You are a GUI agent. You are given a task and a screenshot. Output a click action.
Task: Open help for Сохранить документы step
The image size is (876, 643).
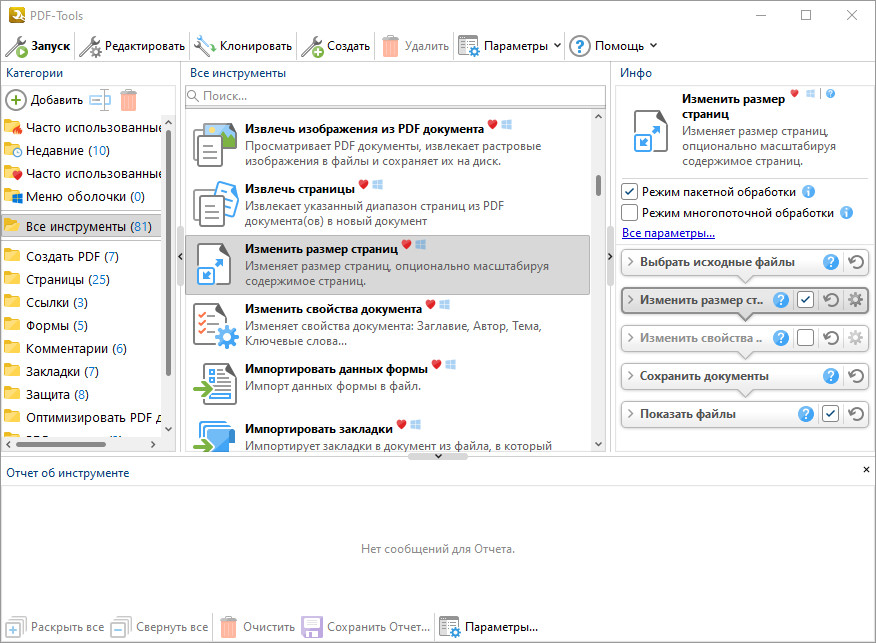831,376
